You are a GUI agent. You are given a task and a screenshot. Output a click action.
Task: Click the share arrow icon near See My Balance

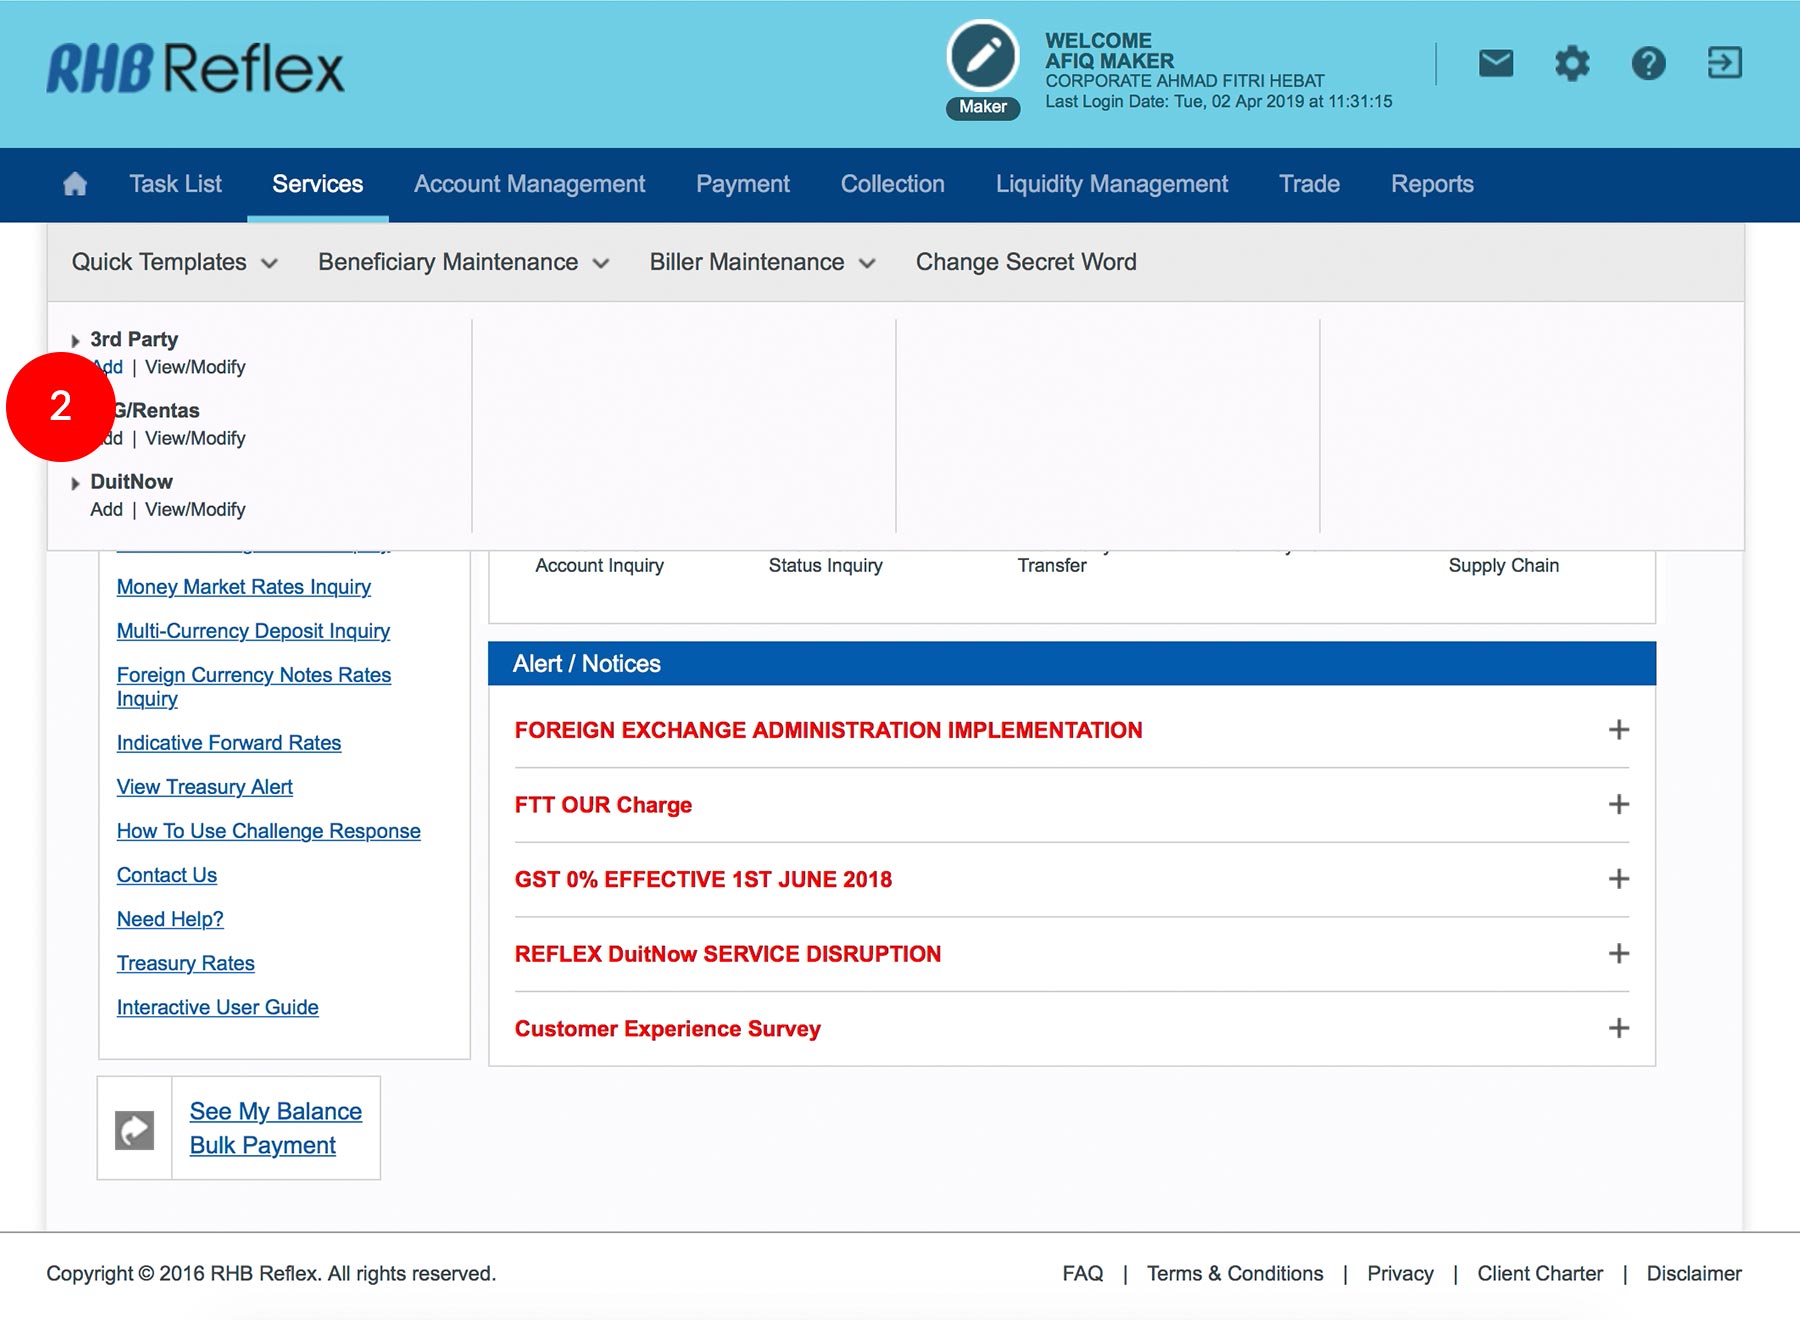coord(135,1129)
